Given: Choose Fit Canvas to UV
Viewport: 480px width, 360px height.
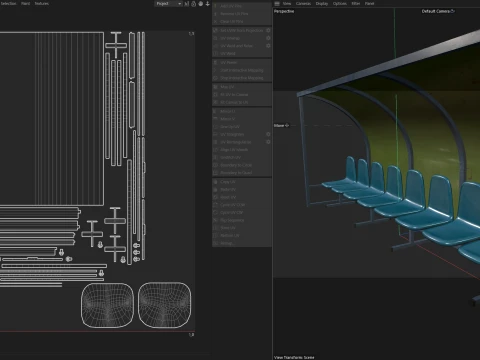Looking at the screenshot, I should point(242,102).
